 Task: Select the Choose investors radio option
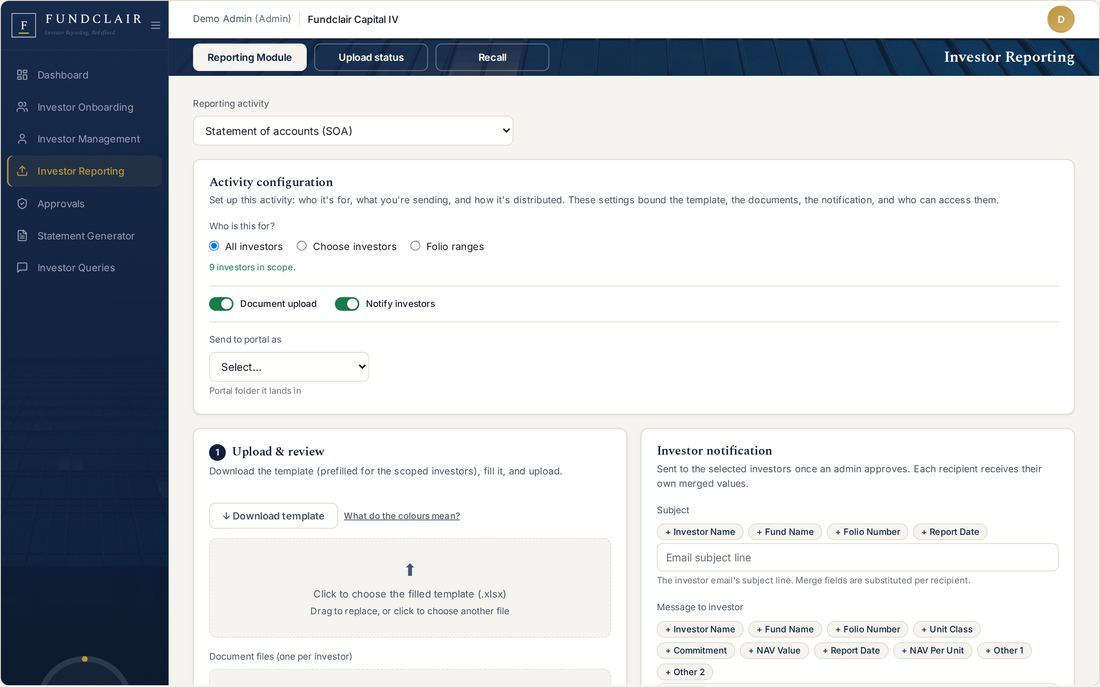[302, 246]
